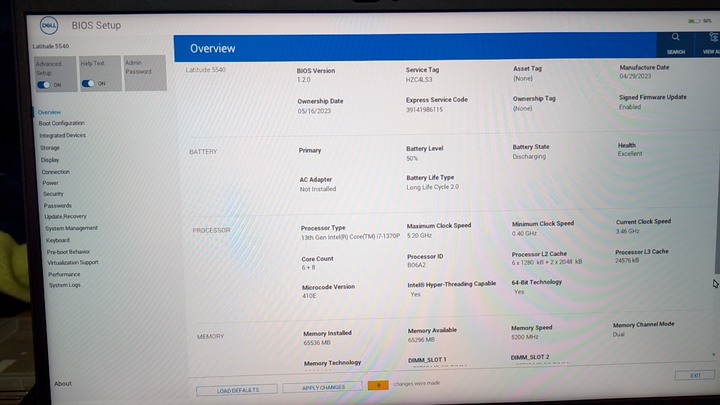
Task: Click the EXIT button
Action: 695,376
